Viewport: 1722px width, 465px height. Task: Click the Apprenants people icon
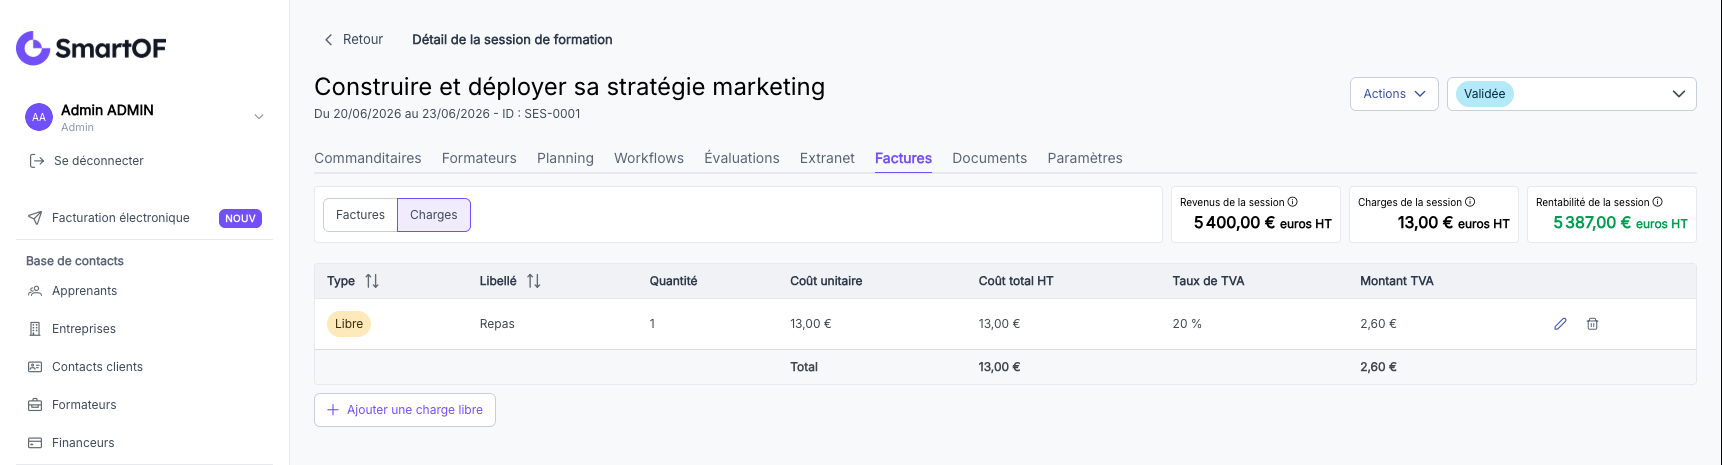point(35,291)
